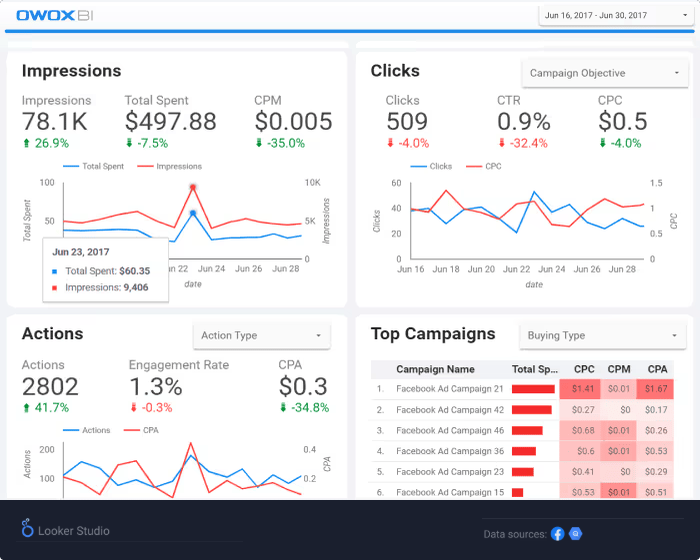
Task: Click the $497.88 Total Spent value
Action: (x=171, y=121)
